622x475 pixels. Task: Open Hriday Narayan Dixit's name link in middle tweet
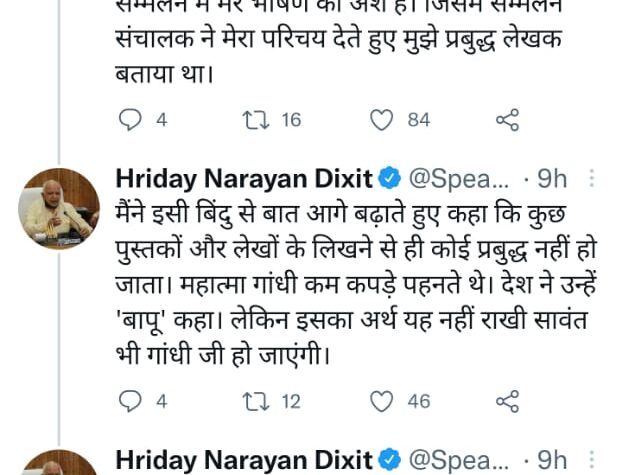244,179
